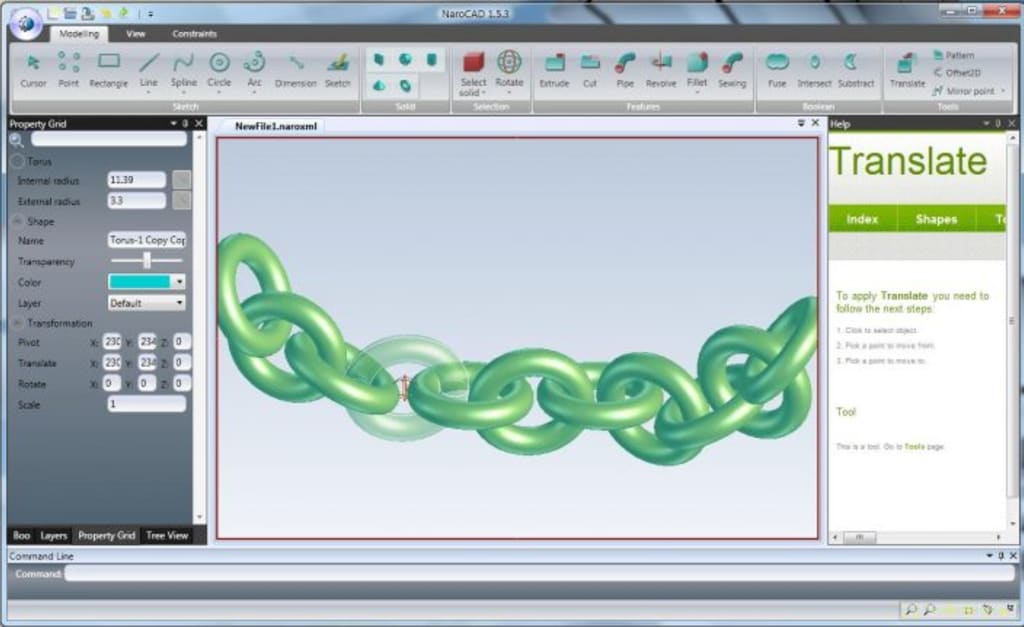Open the Layer Default dropdown
This screenshot has height=627, width=1024.
pyautogui.click(x=180, y=302)
